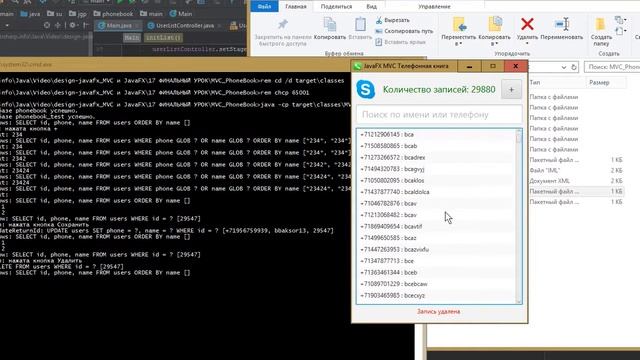Image resolution: width=640 pixels, height=360 pixels.
Task: Open the run configuration dropdown Main in the IDE
Action: click(97, 2)
